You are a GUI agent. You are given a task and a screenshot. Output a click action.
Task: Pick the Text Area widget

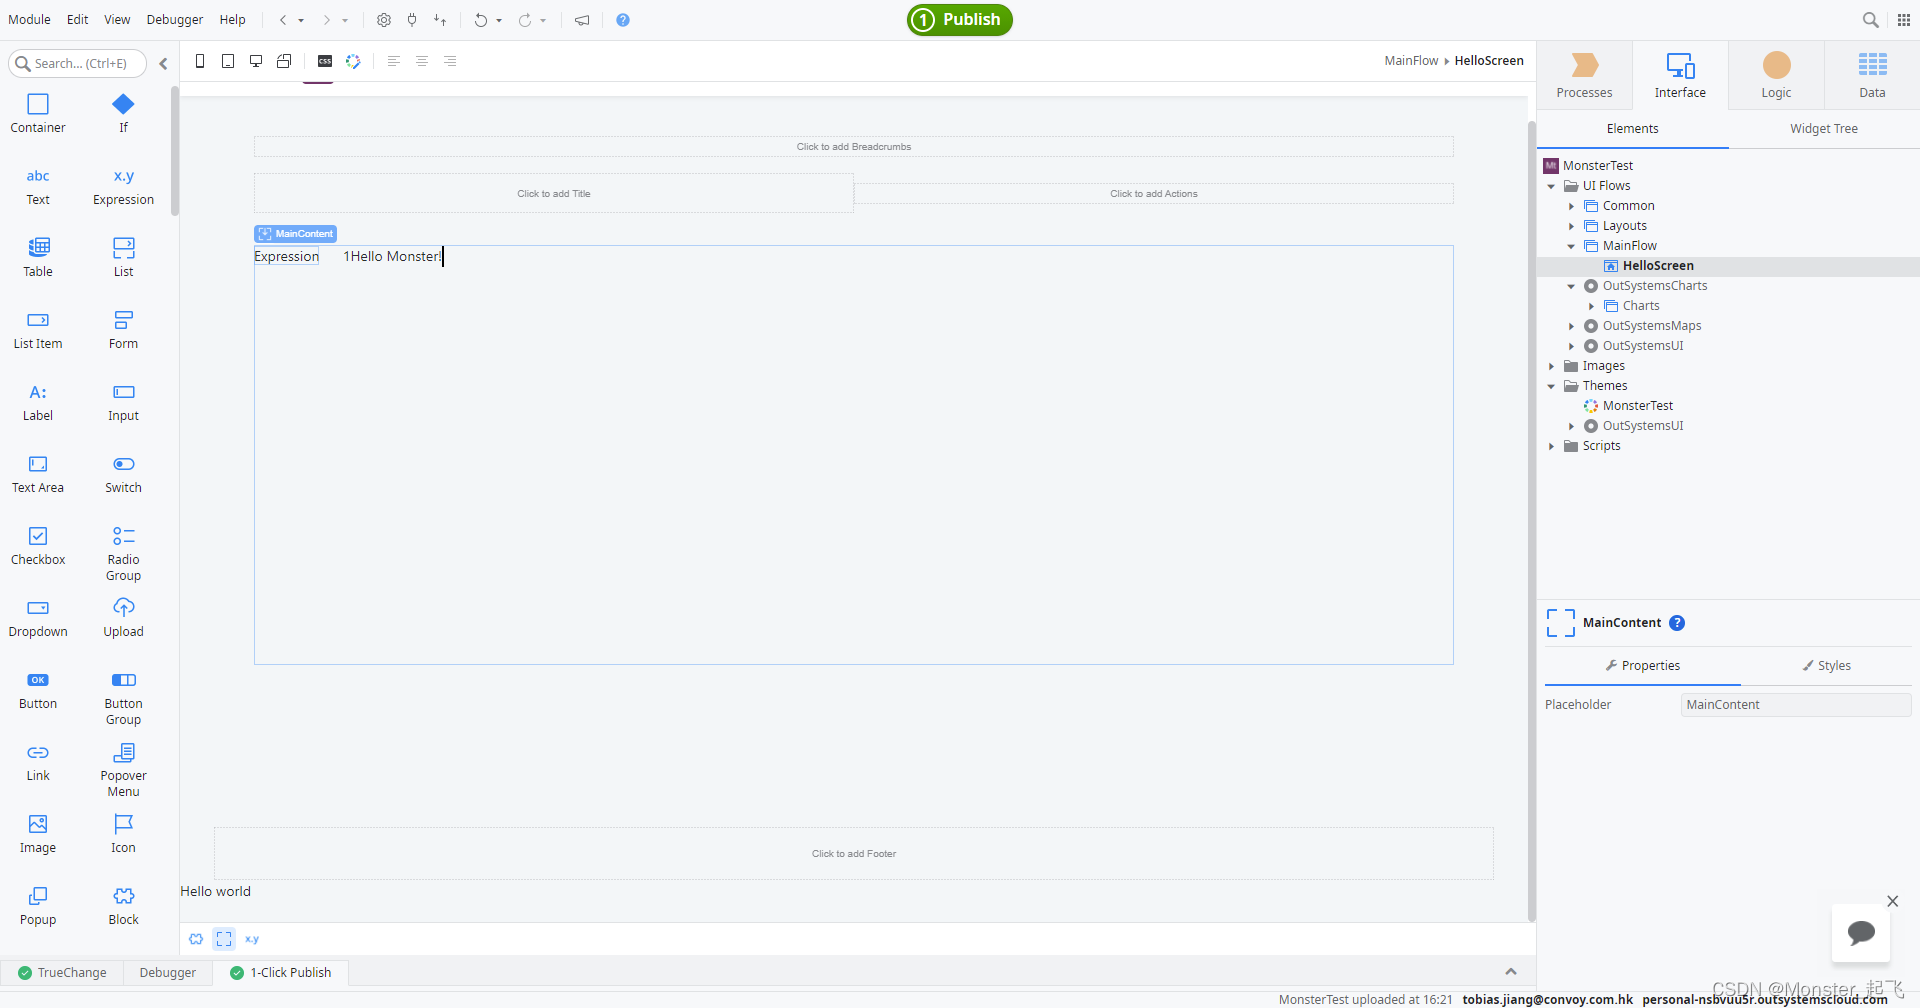point(38,473)
